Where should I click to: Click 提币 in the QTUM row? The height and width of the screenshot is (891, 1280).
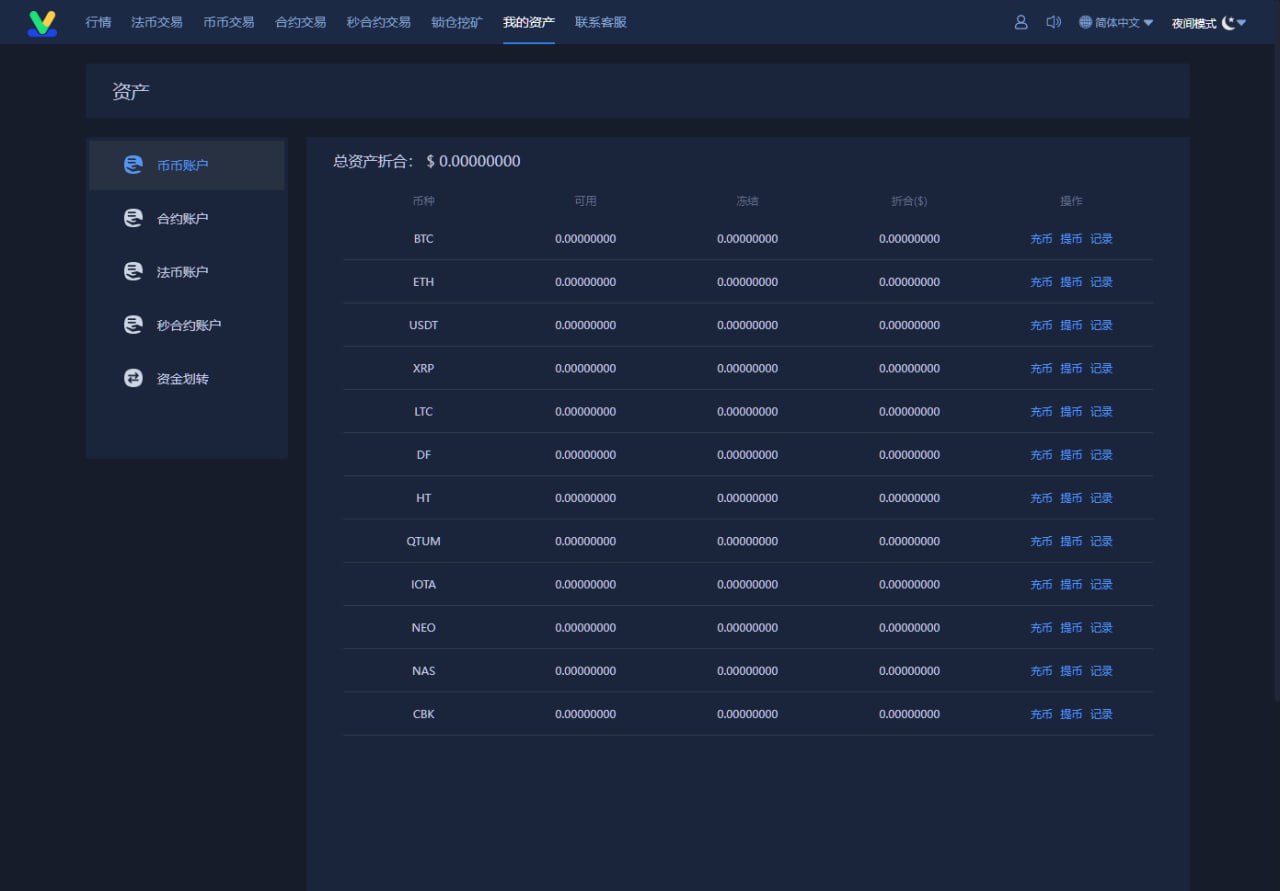(x=1071, y=541)
